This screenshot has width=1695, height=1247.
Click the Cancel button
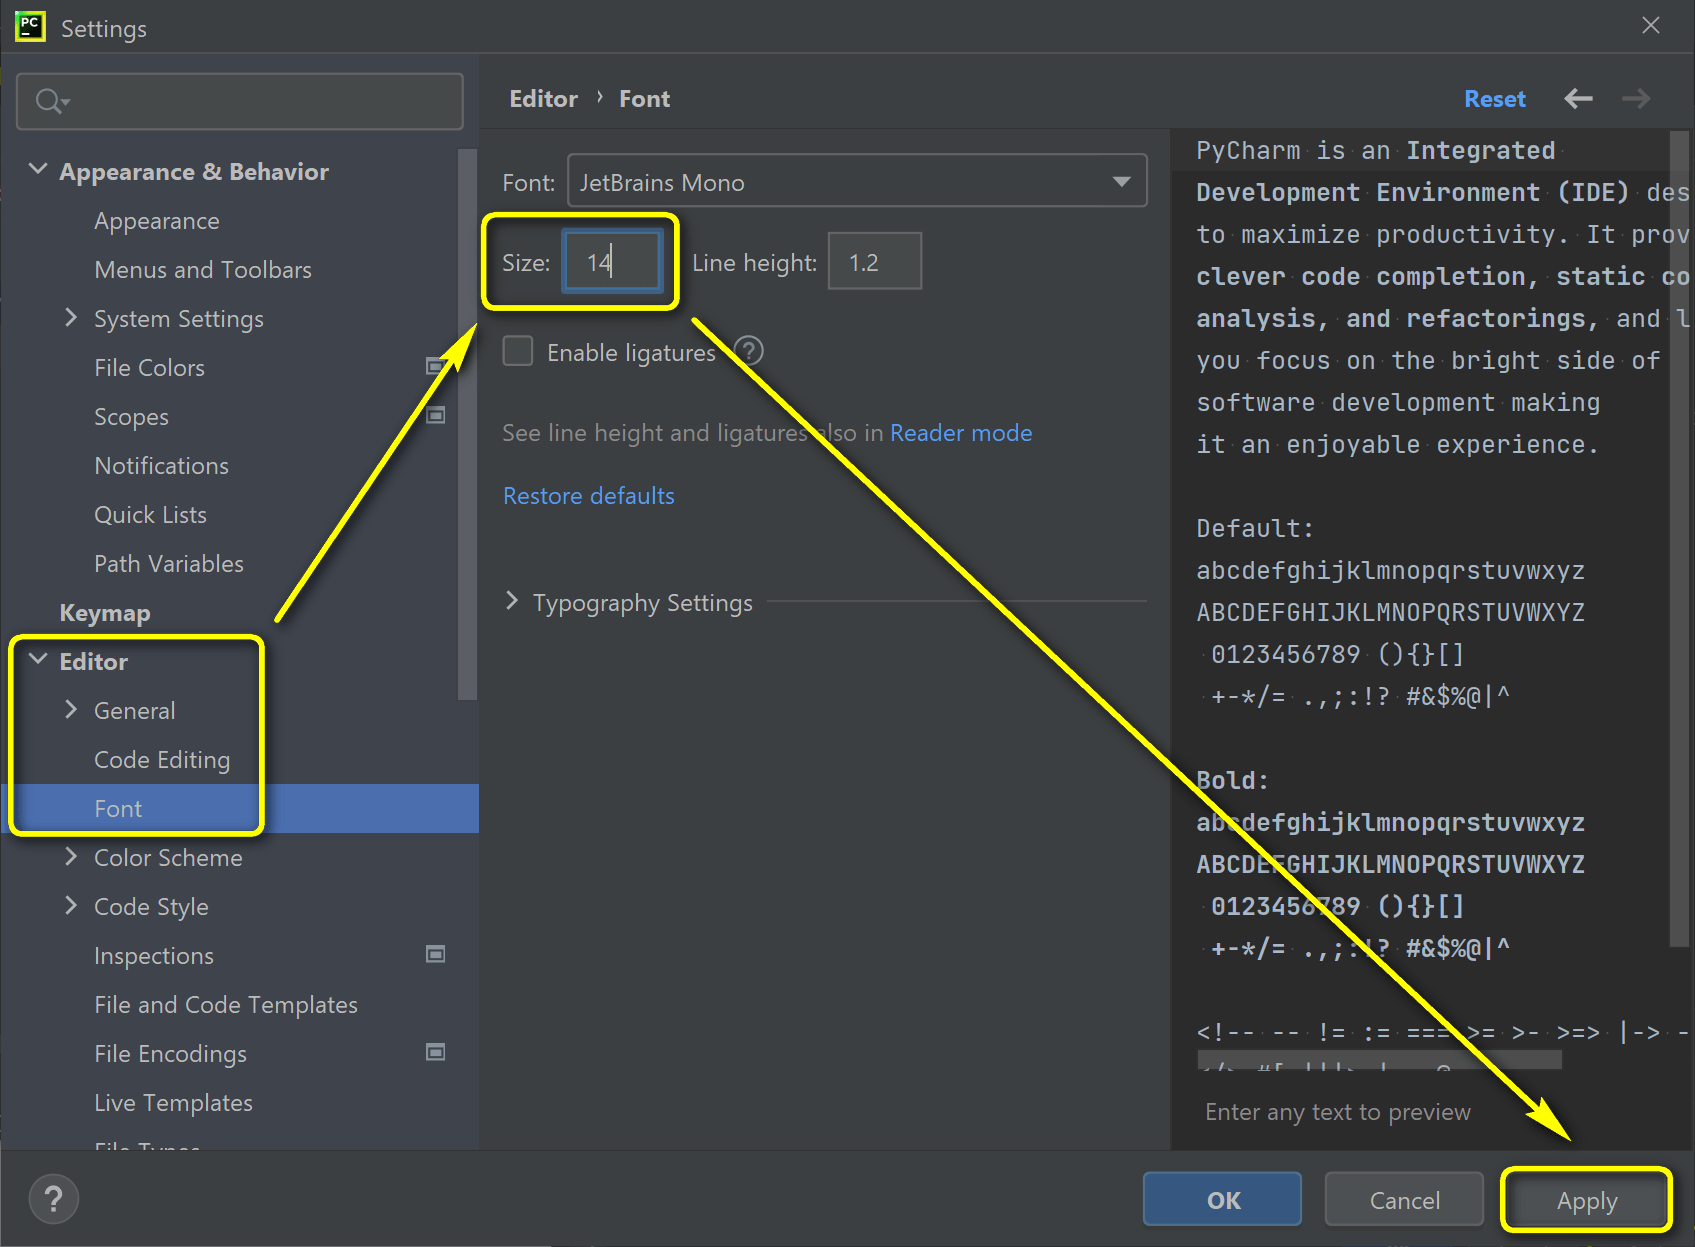click(1404, 1199)
